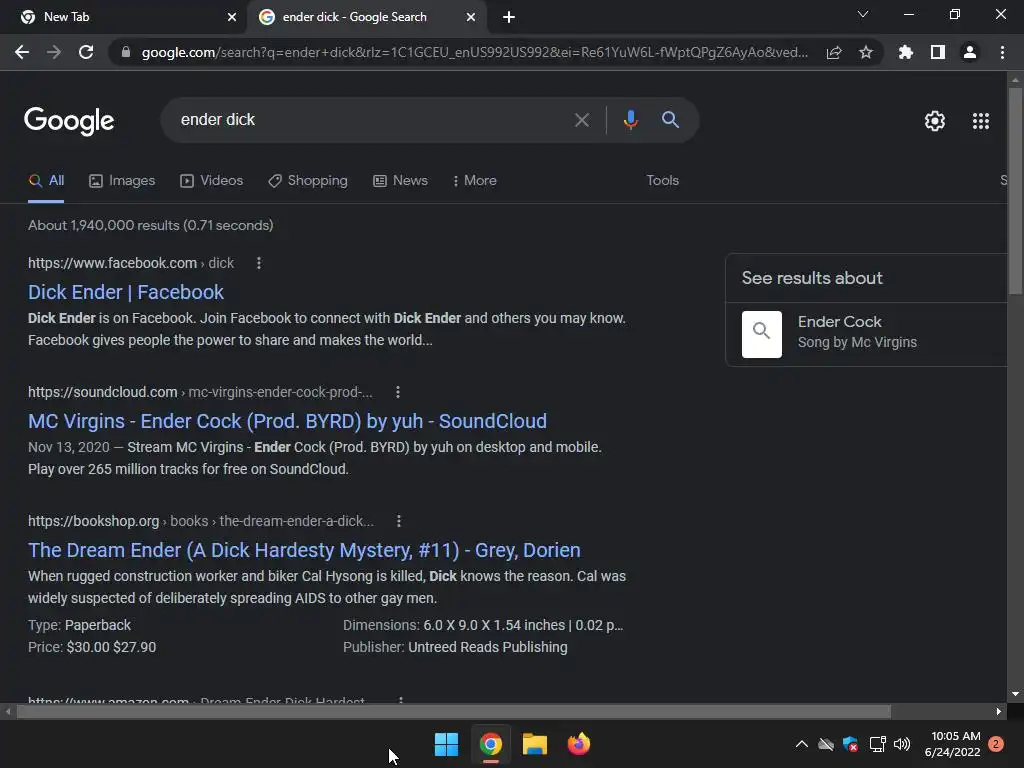
Task: Switch to Shopping results
Action: 308,180
